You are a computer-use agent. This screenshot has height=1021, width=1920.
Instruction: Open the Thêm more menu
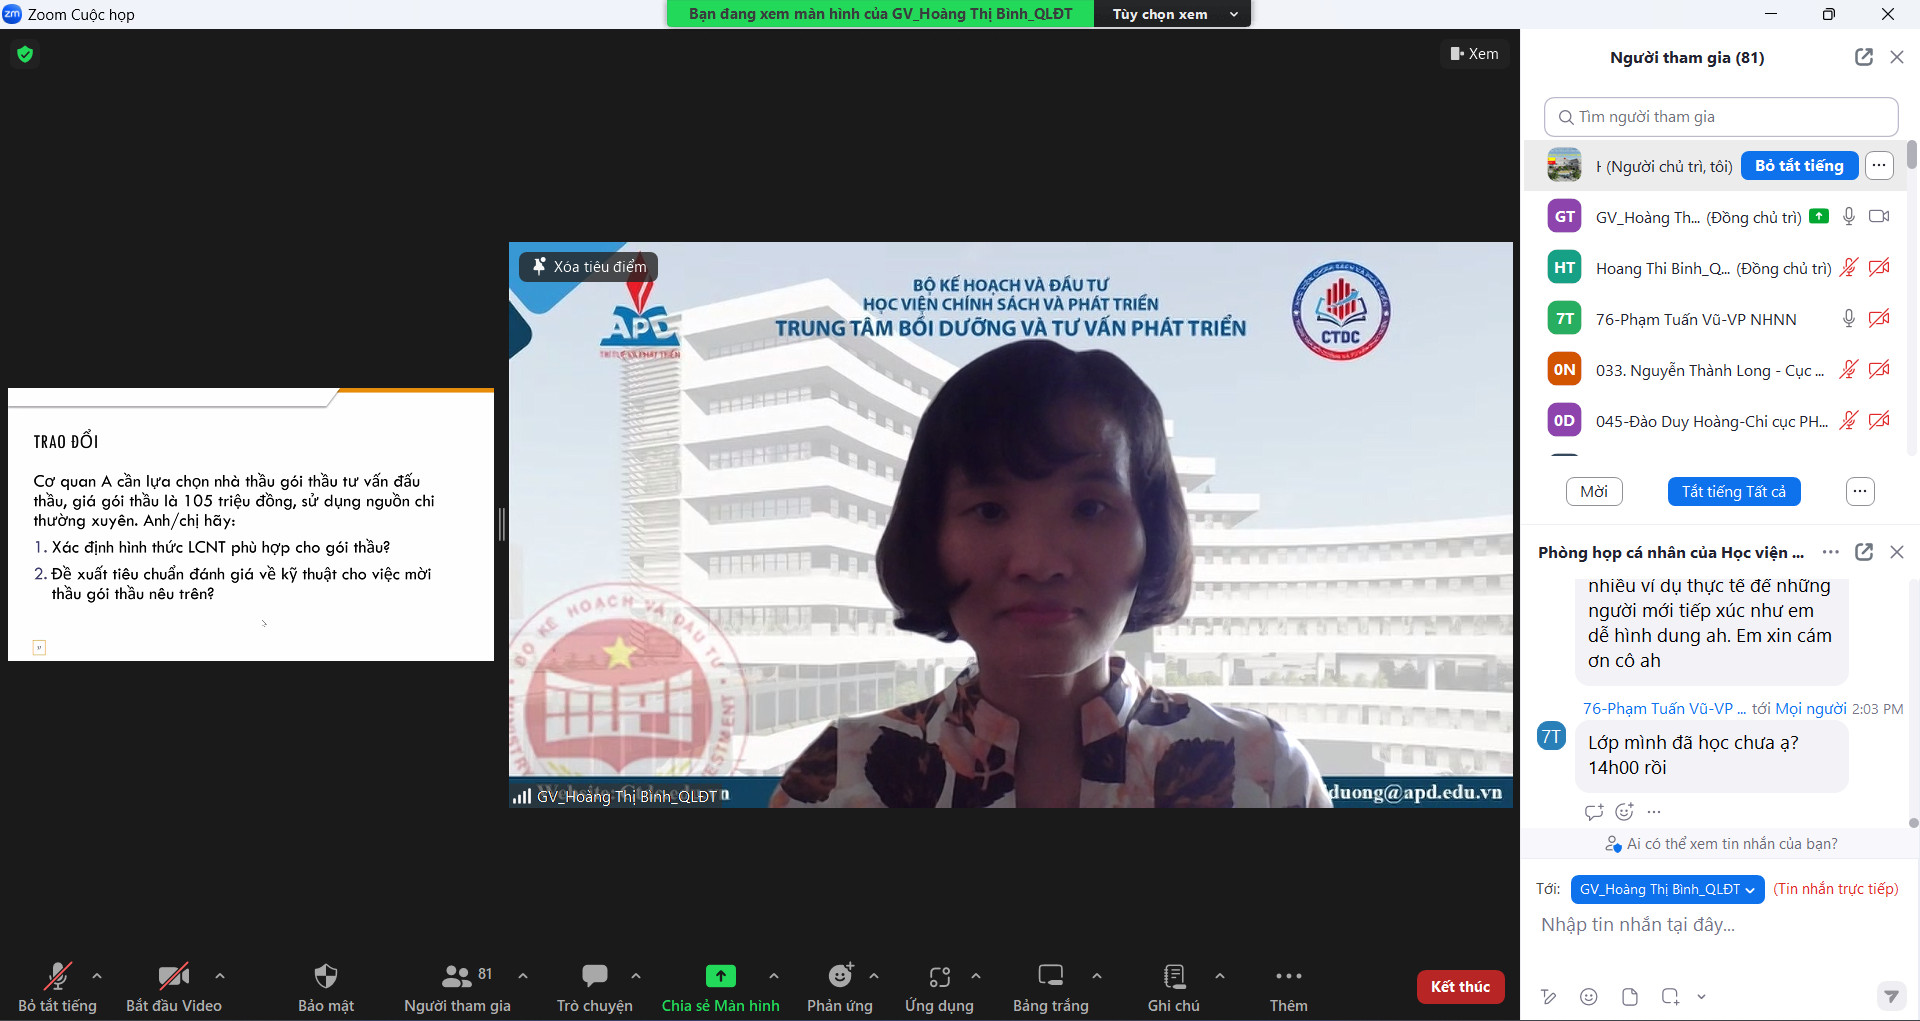tap(1288, 976)
